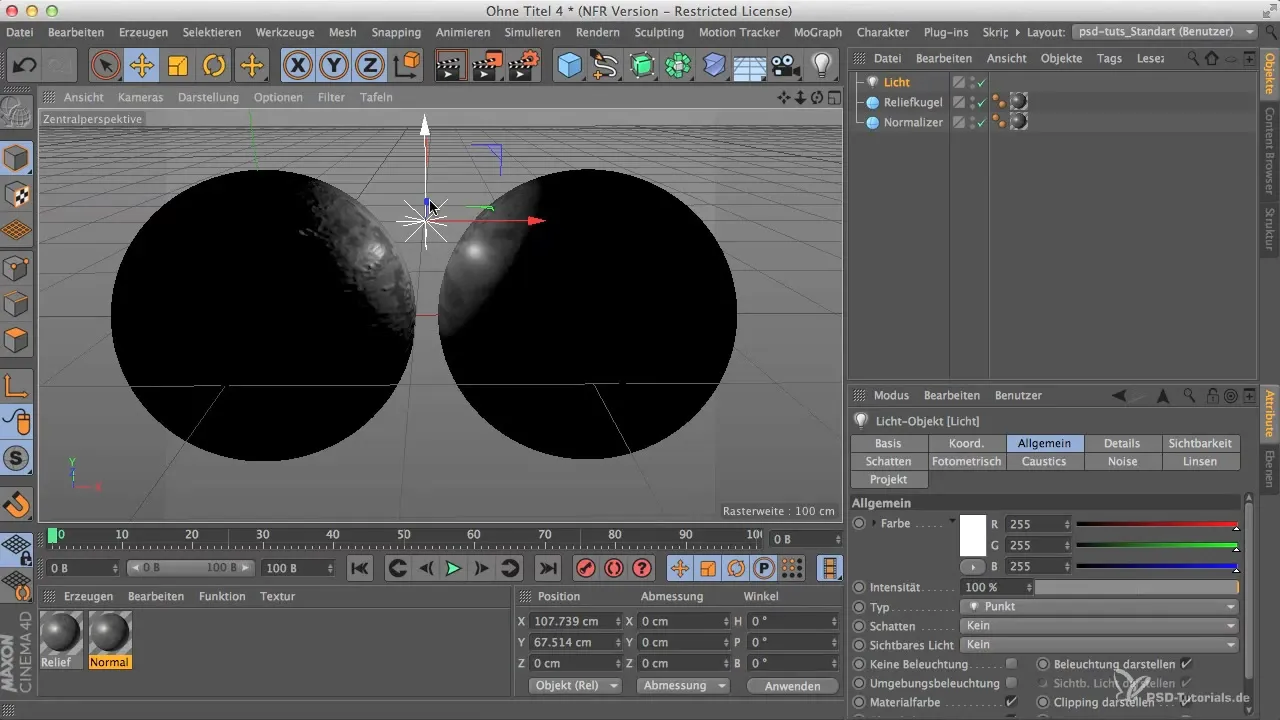The image size is (1280, 720).
Task: Select the S snapping icon in left toolbar
Action: [x=17, y=459]
